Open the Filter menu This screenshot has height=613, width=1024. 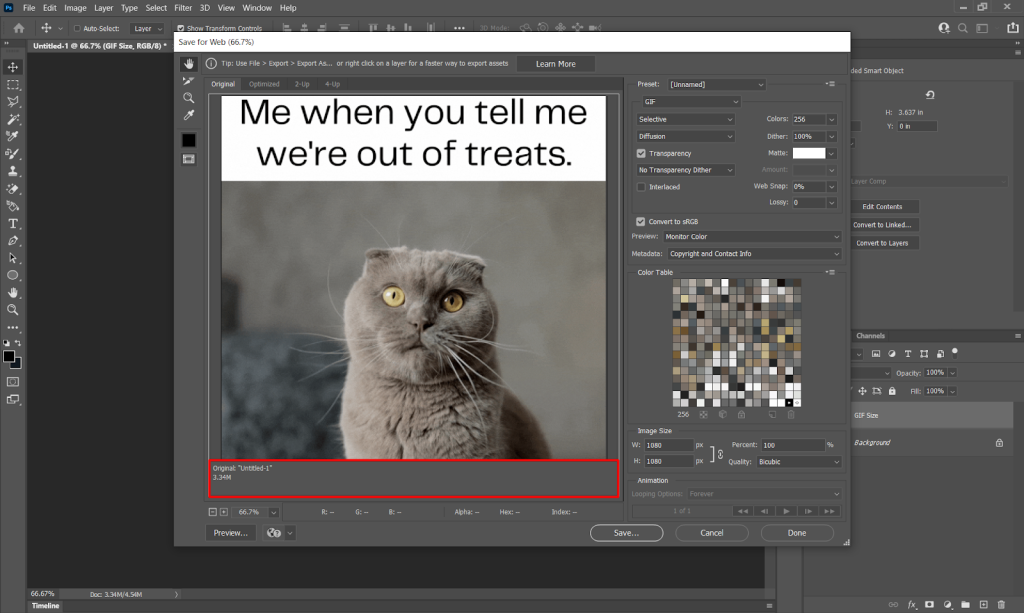point(183,8)
